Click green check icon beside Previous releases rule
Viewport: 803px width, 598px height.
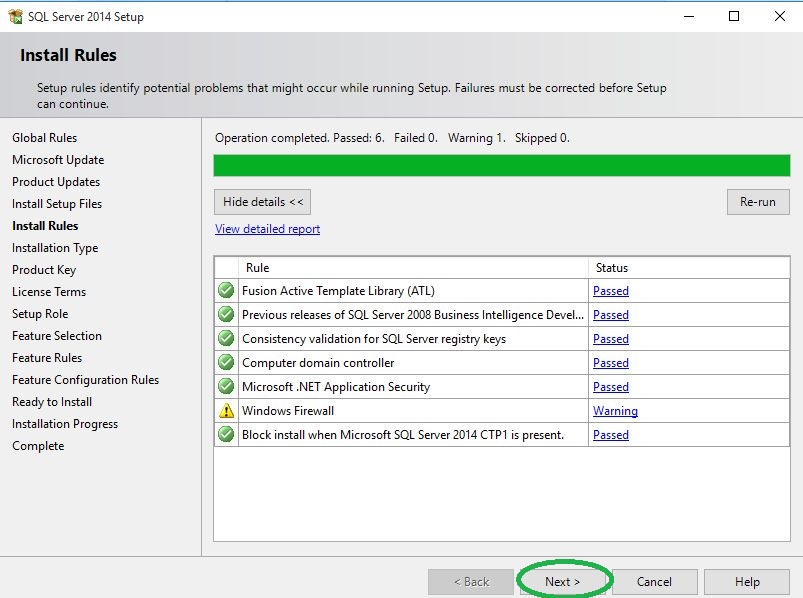(226, 315)
